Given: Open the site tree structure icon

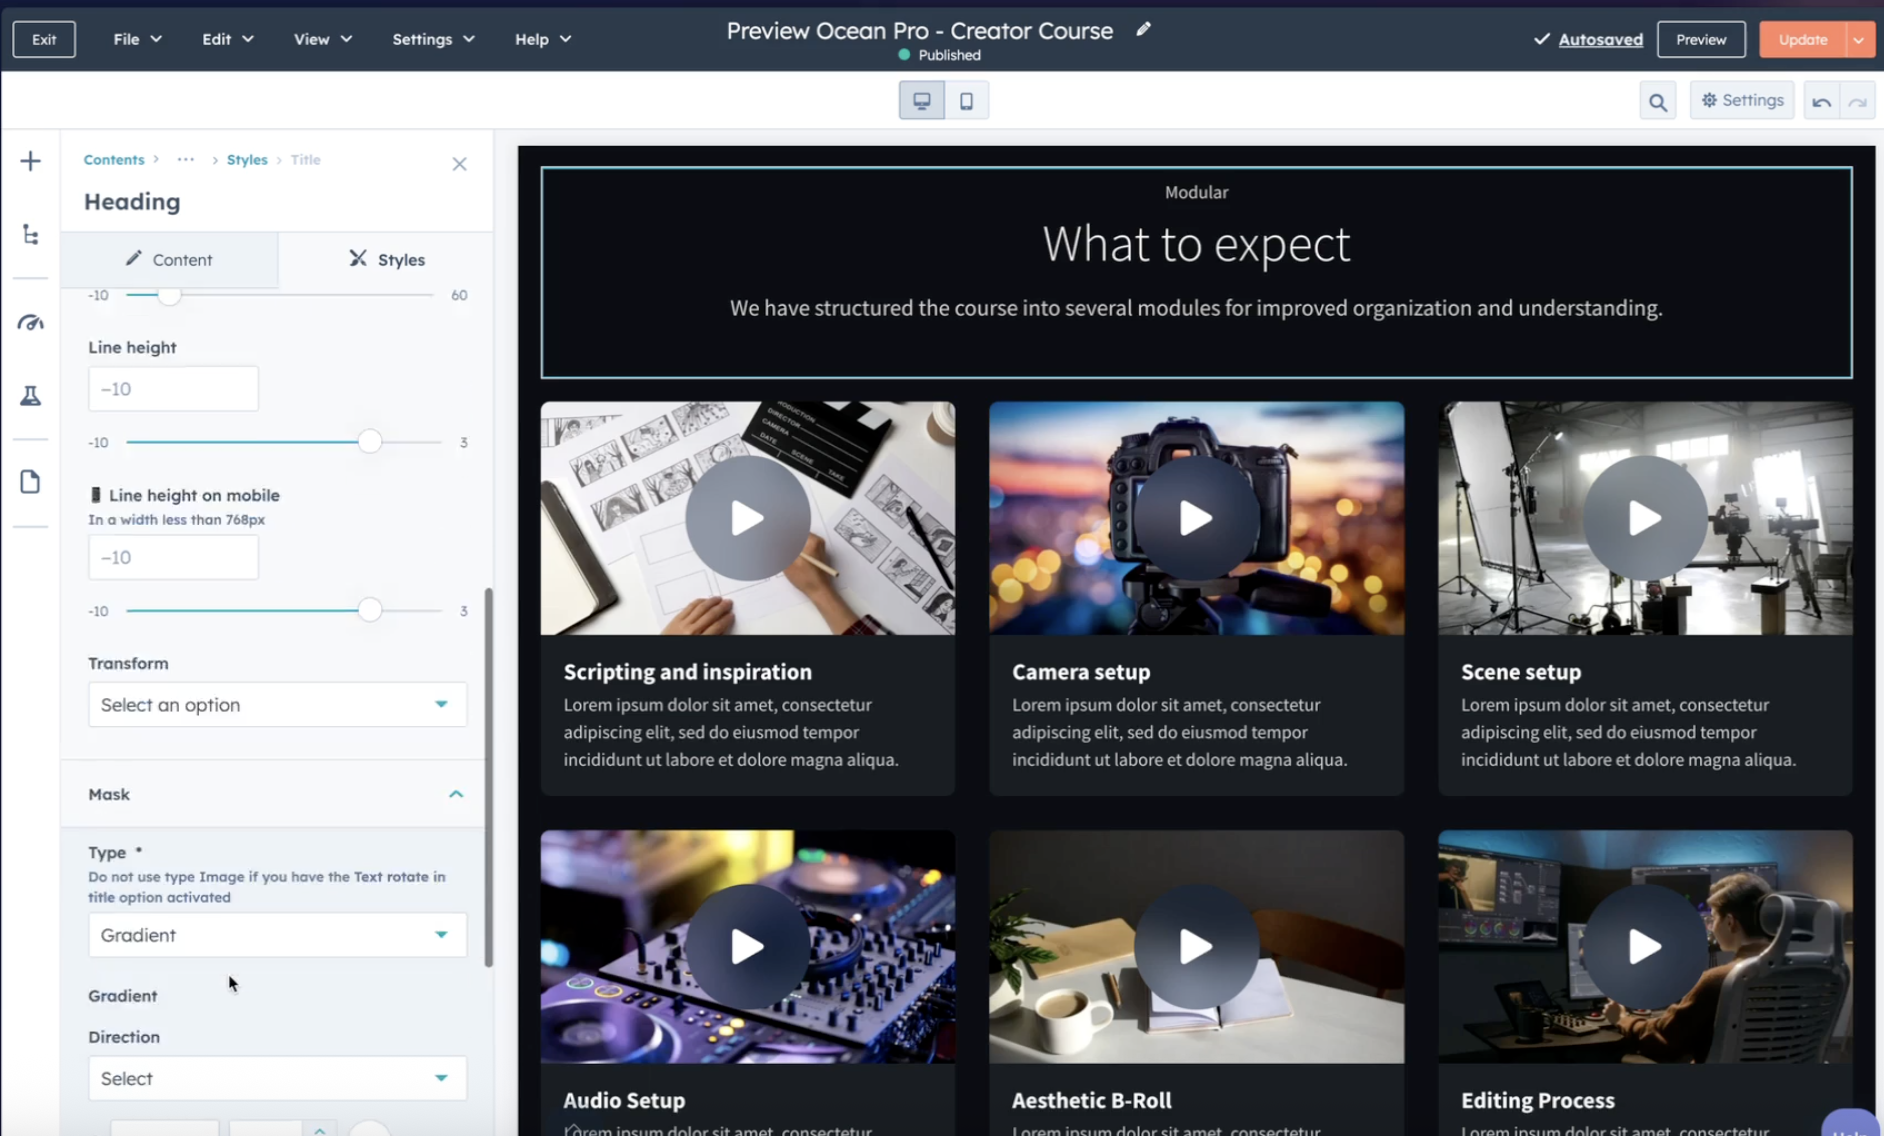Looking at the screenshot, I should click(x=30, y=235).
